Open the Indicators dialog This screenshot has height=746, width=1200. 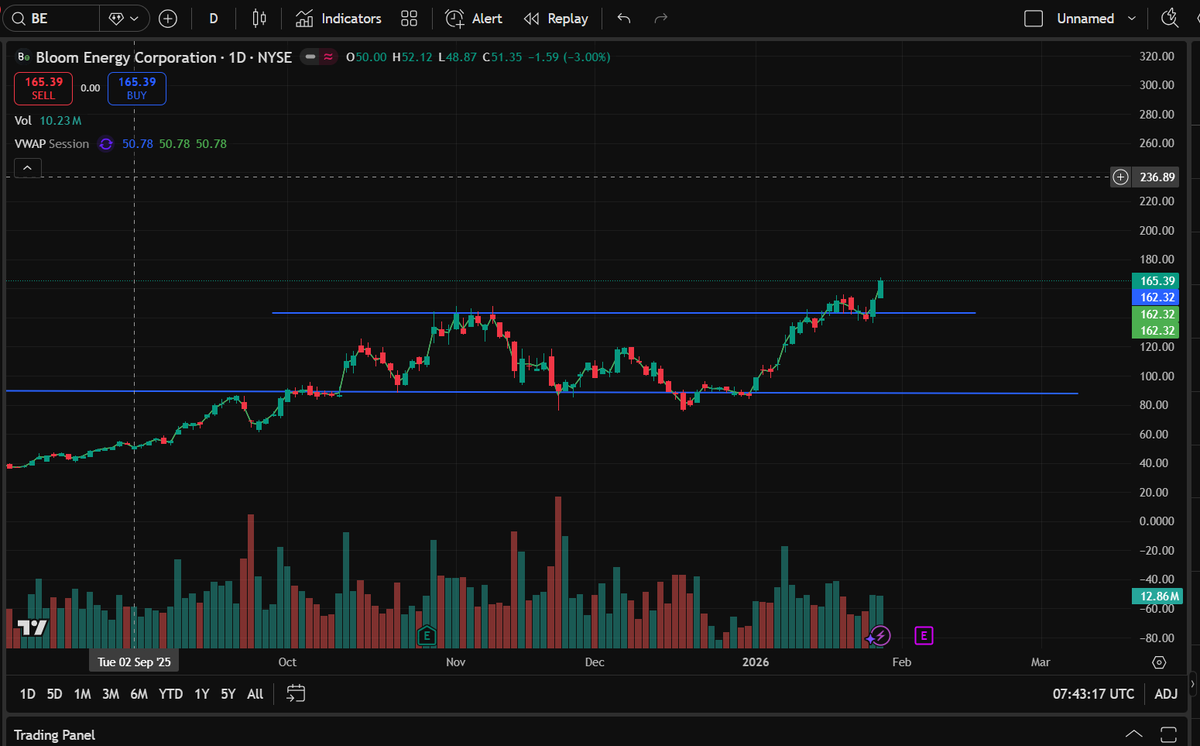339,18
